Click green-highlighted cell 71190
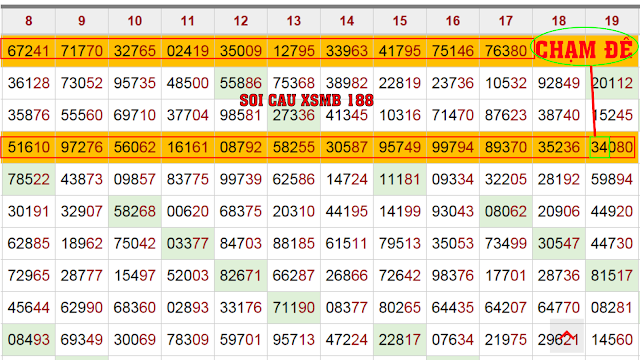The width and height of the screenshot is (640, 360). tap(294, 307)
